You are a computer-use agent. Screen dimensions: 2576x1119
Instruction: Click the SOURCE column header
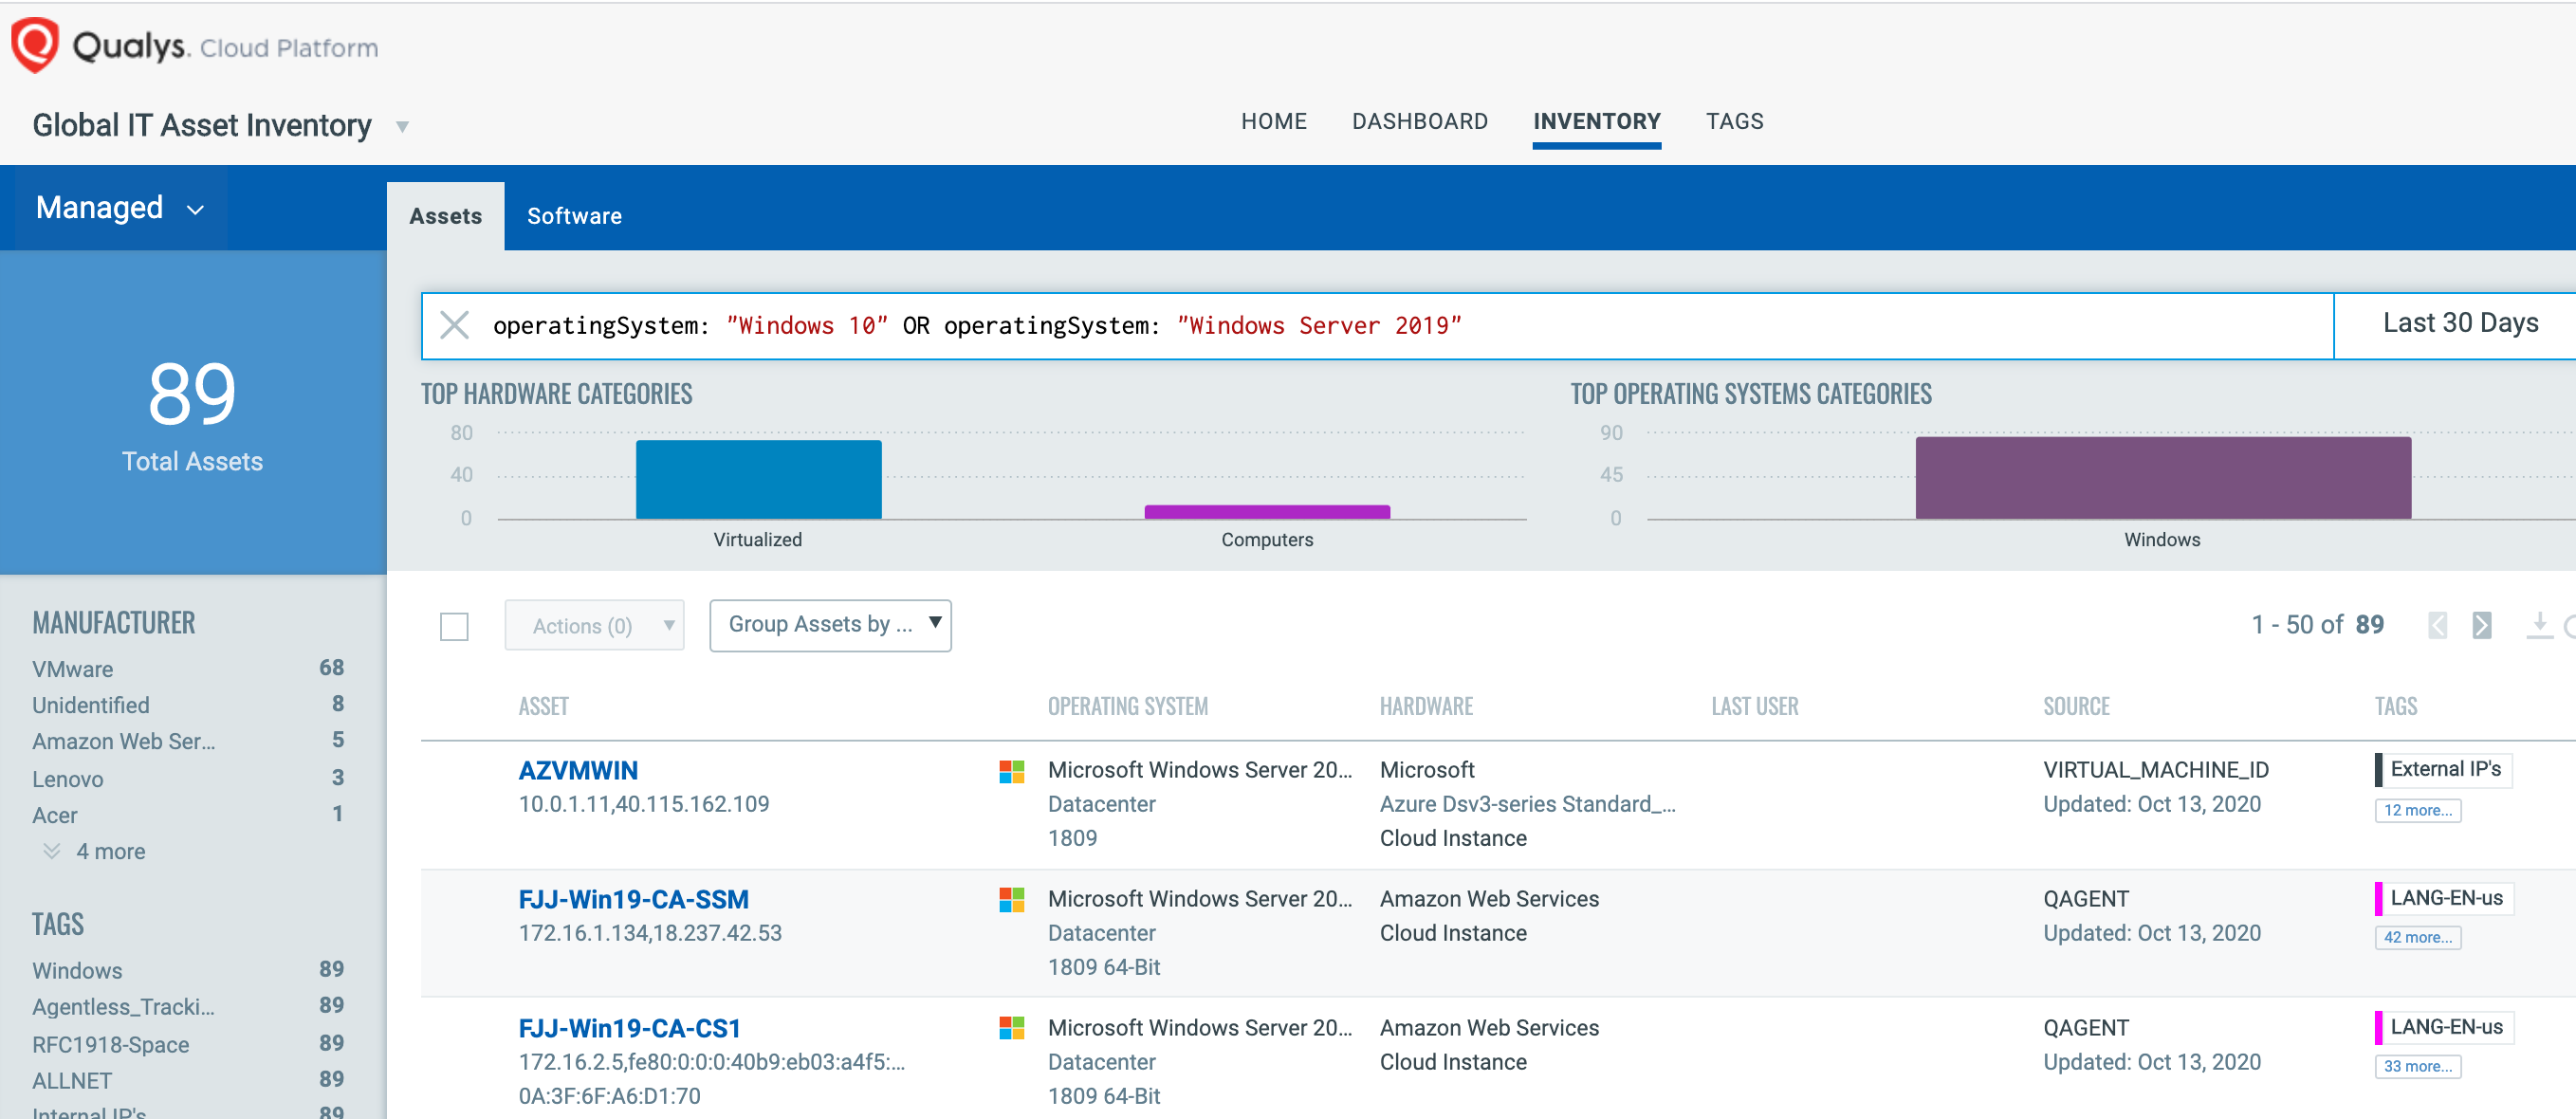(x=2076, y=707)
